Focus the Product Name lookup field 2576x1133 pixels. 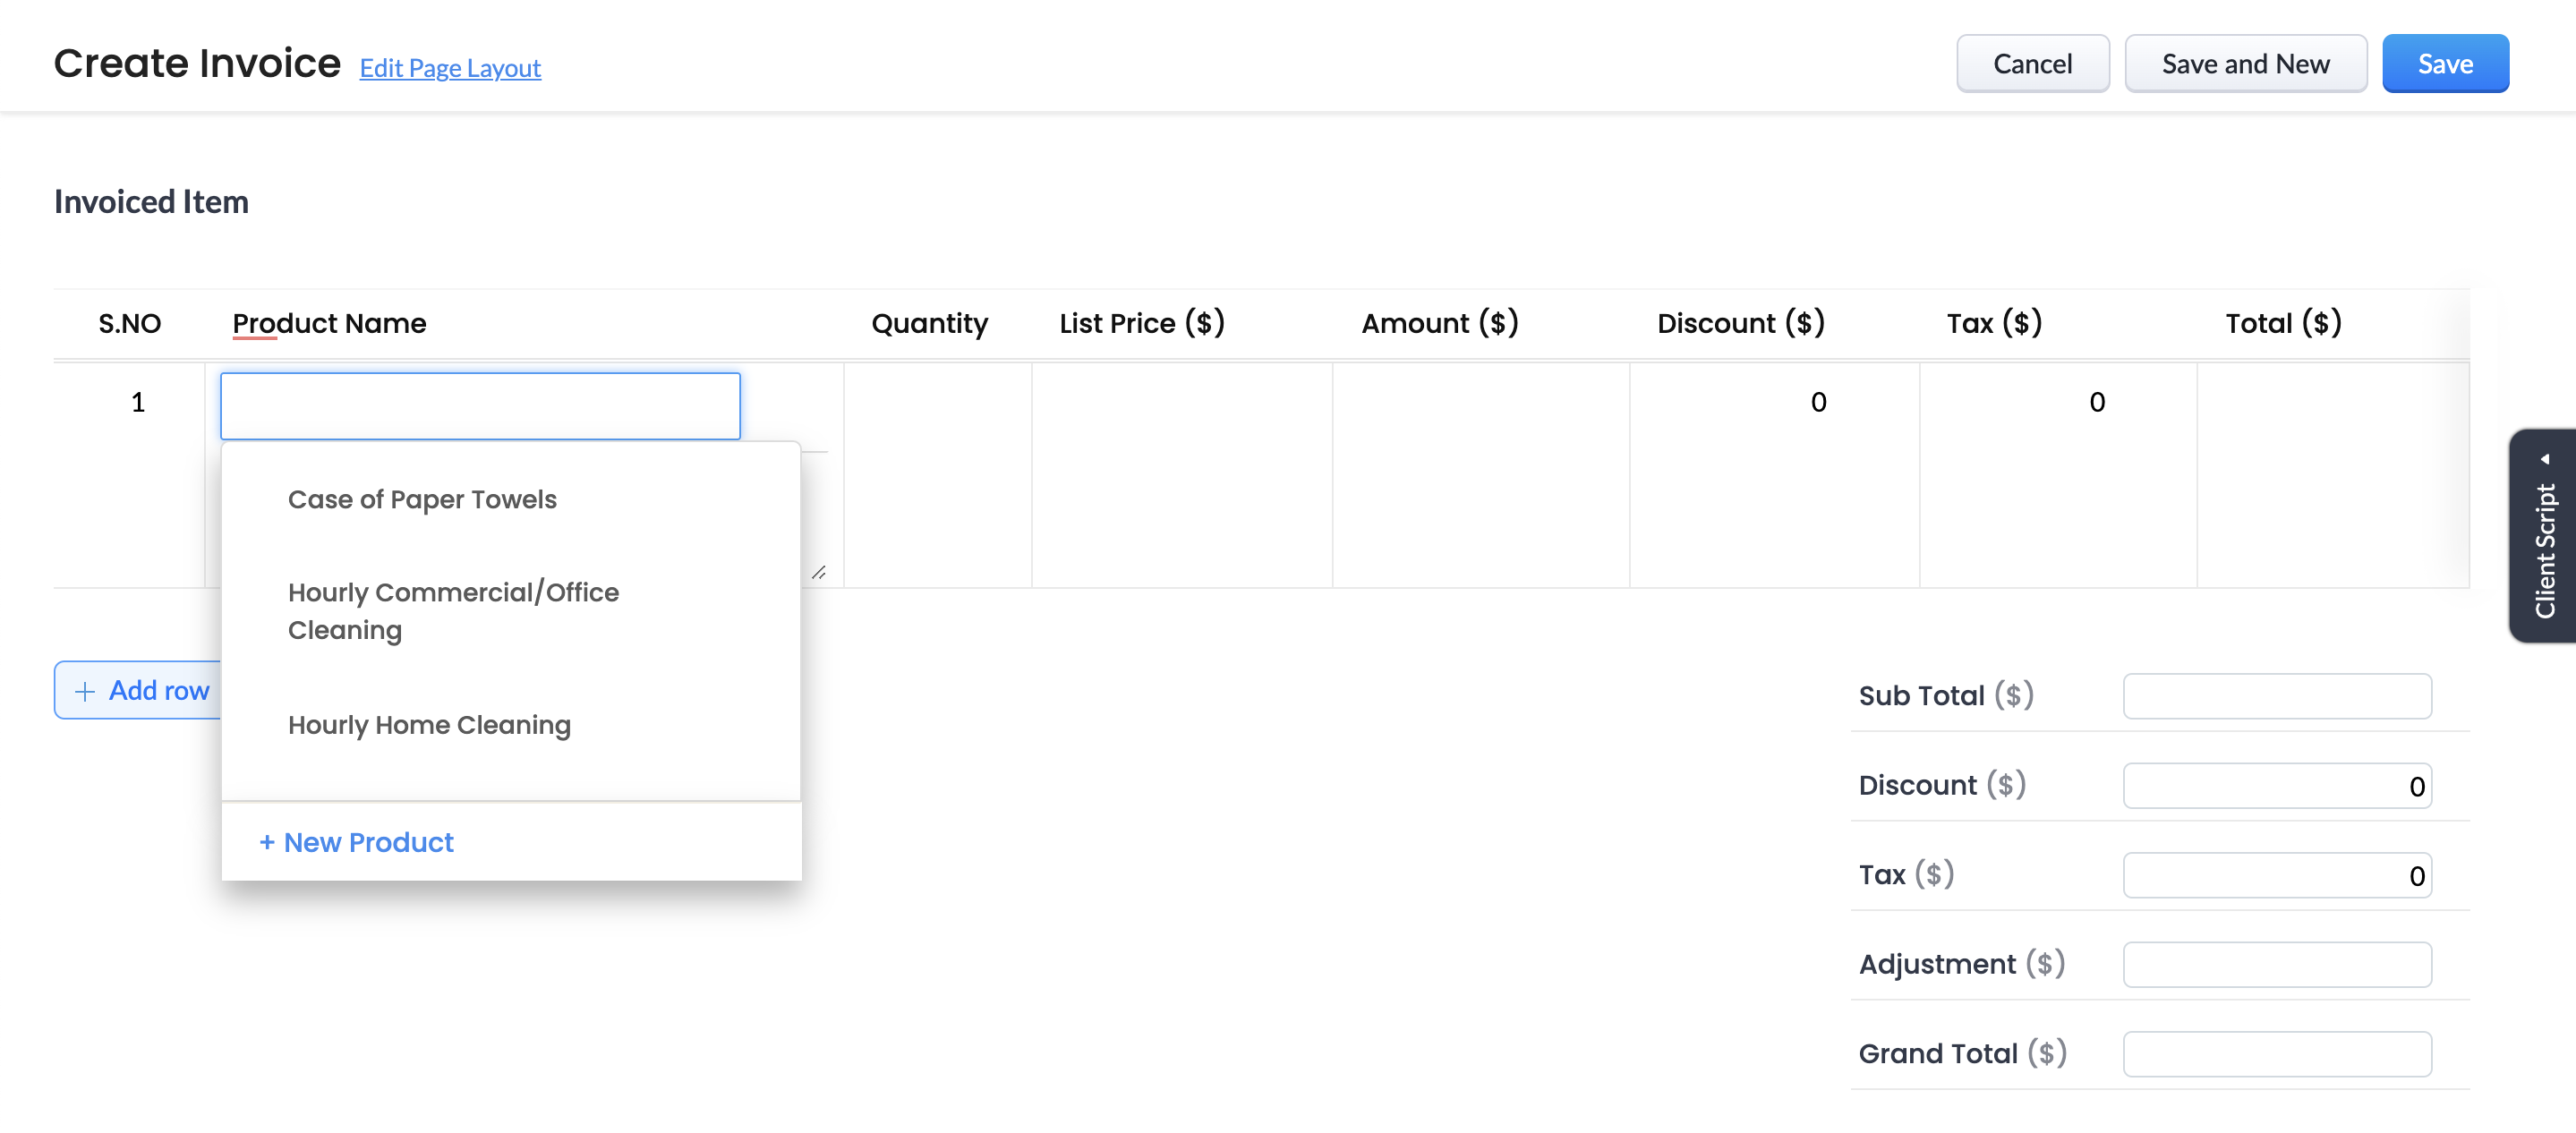(480, 406)
